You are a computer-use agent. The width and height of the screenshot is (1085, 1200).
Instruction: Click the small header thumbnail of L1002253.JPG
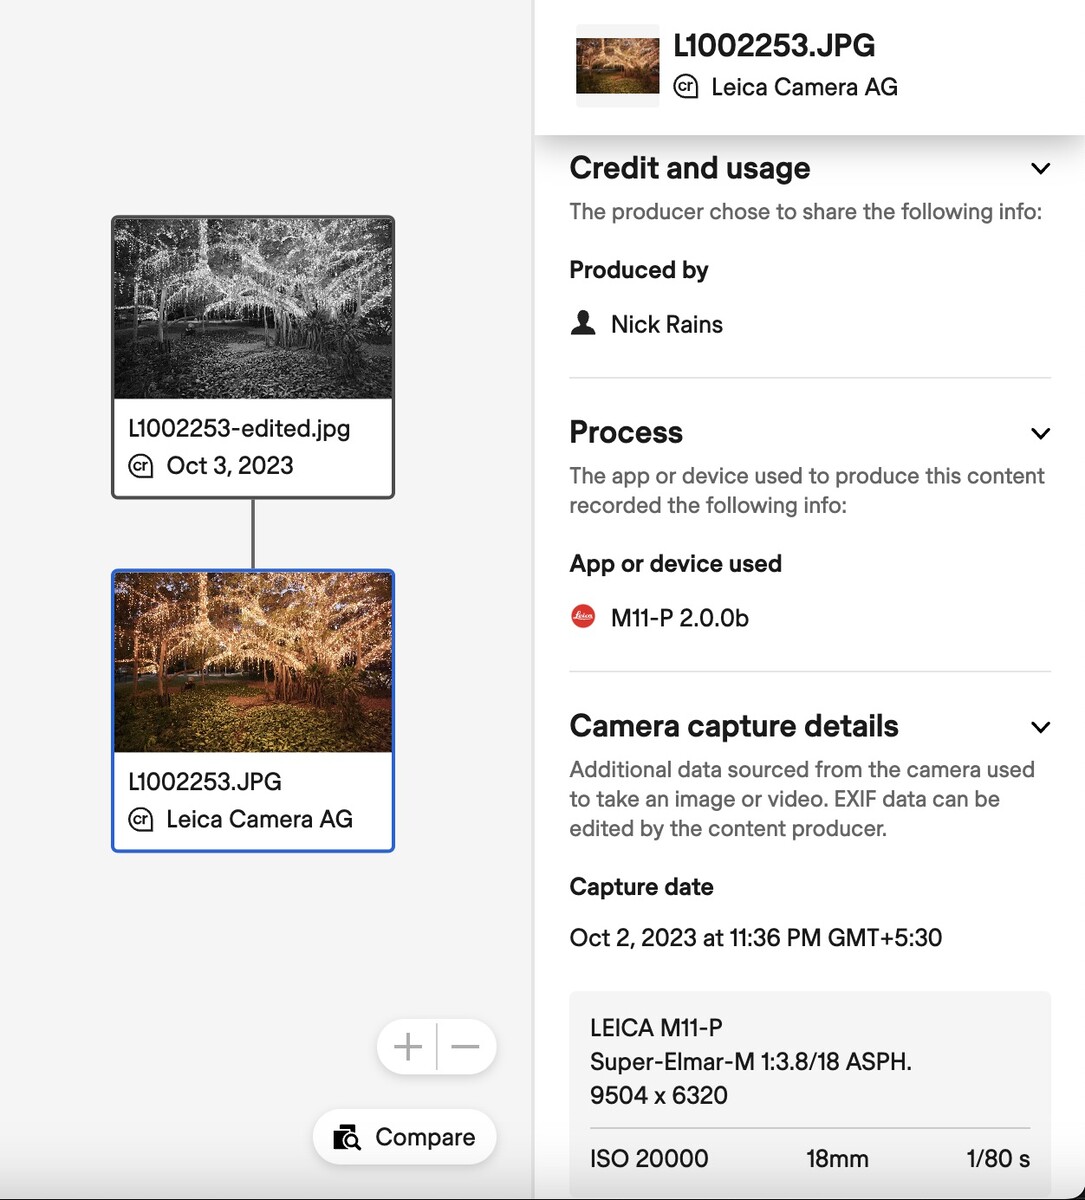coord(618,65)
